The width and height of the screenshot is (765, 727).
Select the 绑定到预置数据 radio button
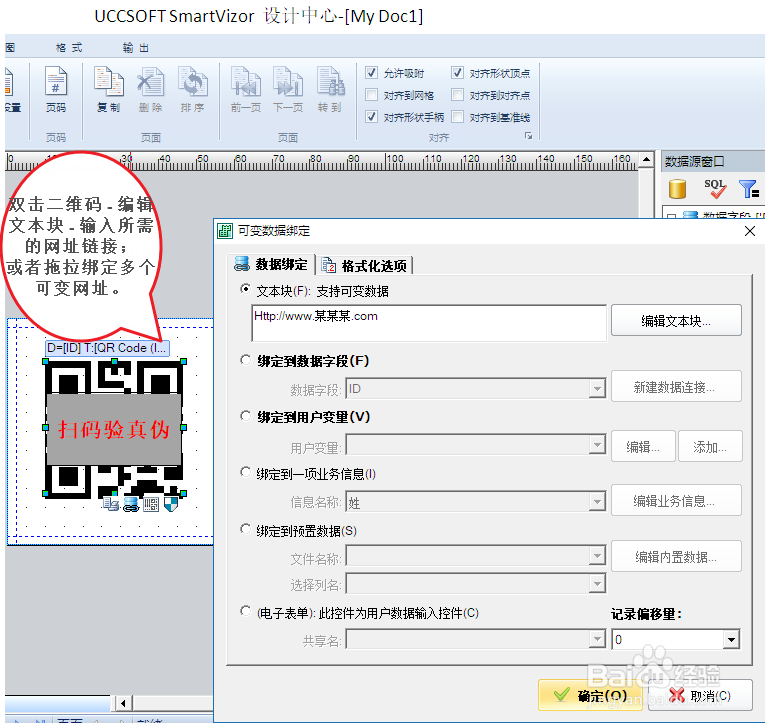[x=246, y=529]
